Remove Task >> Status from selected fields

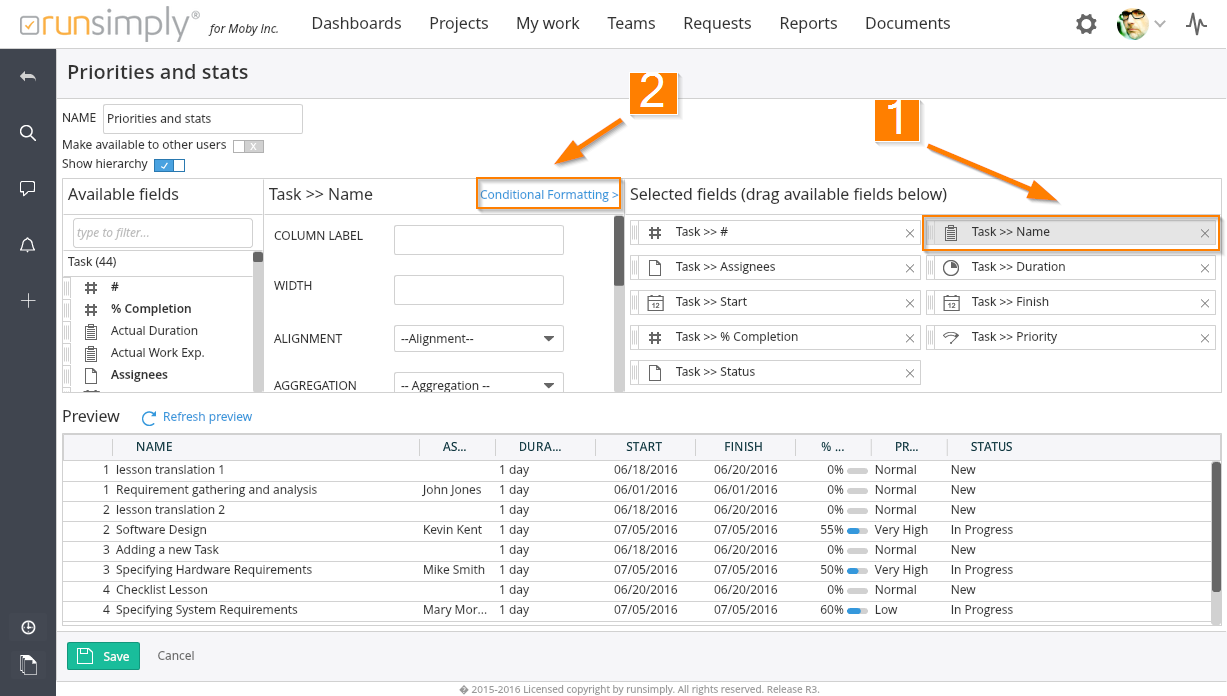pyautogui.click(x=909, y=373)
